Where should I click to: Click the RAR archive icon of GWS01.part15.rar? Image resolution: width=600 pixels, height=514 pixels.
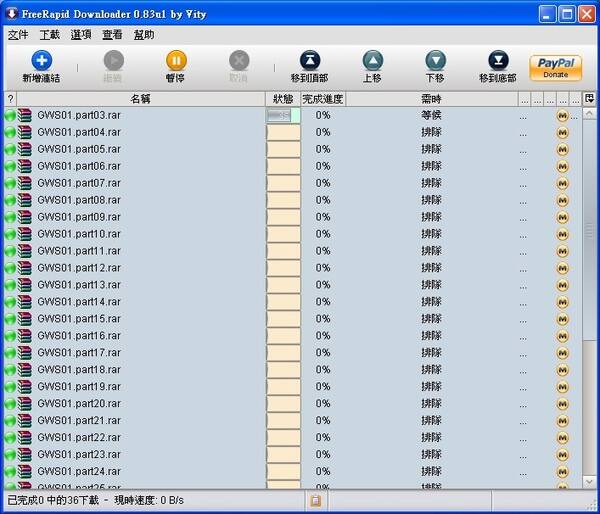[24, 318]
